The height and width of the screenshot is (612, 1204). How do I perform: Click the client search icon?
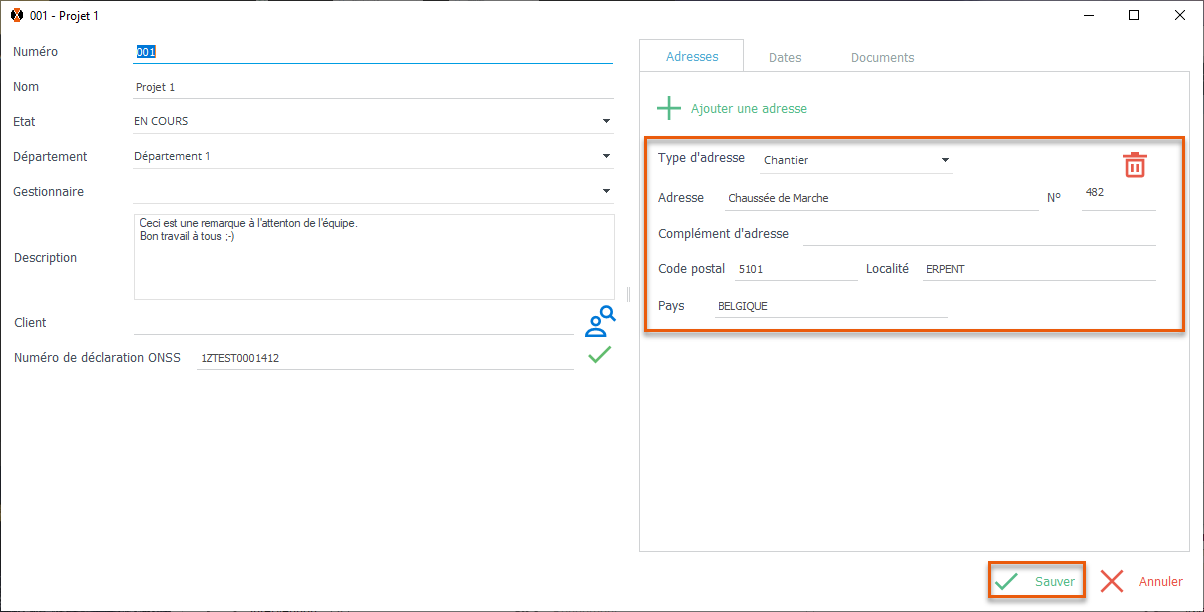tap(599, 321)
